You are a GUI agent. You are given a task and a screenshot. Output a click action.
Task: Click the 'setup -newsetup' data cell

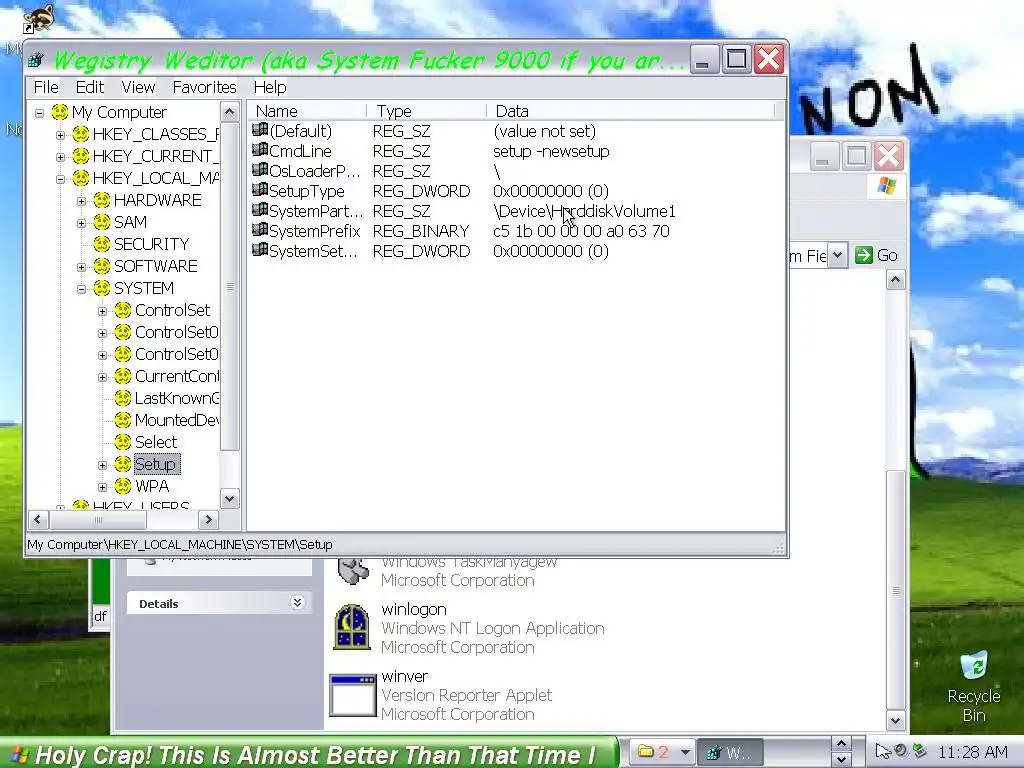pyautogui.click(x=551, y=152)
